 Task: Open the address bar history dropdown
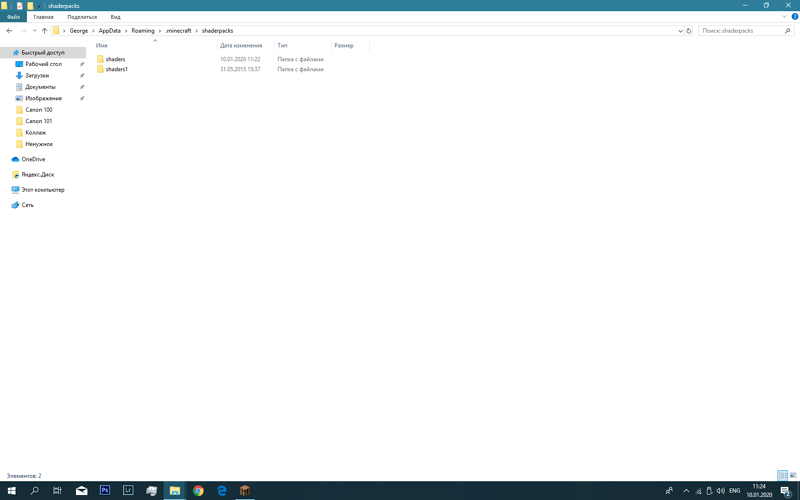click(x=681, y=31)
